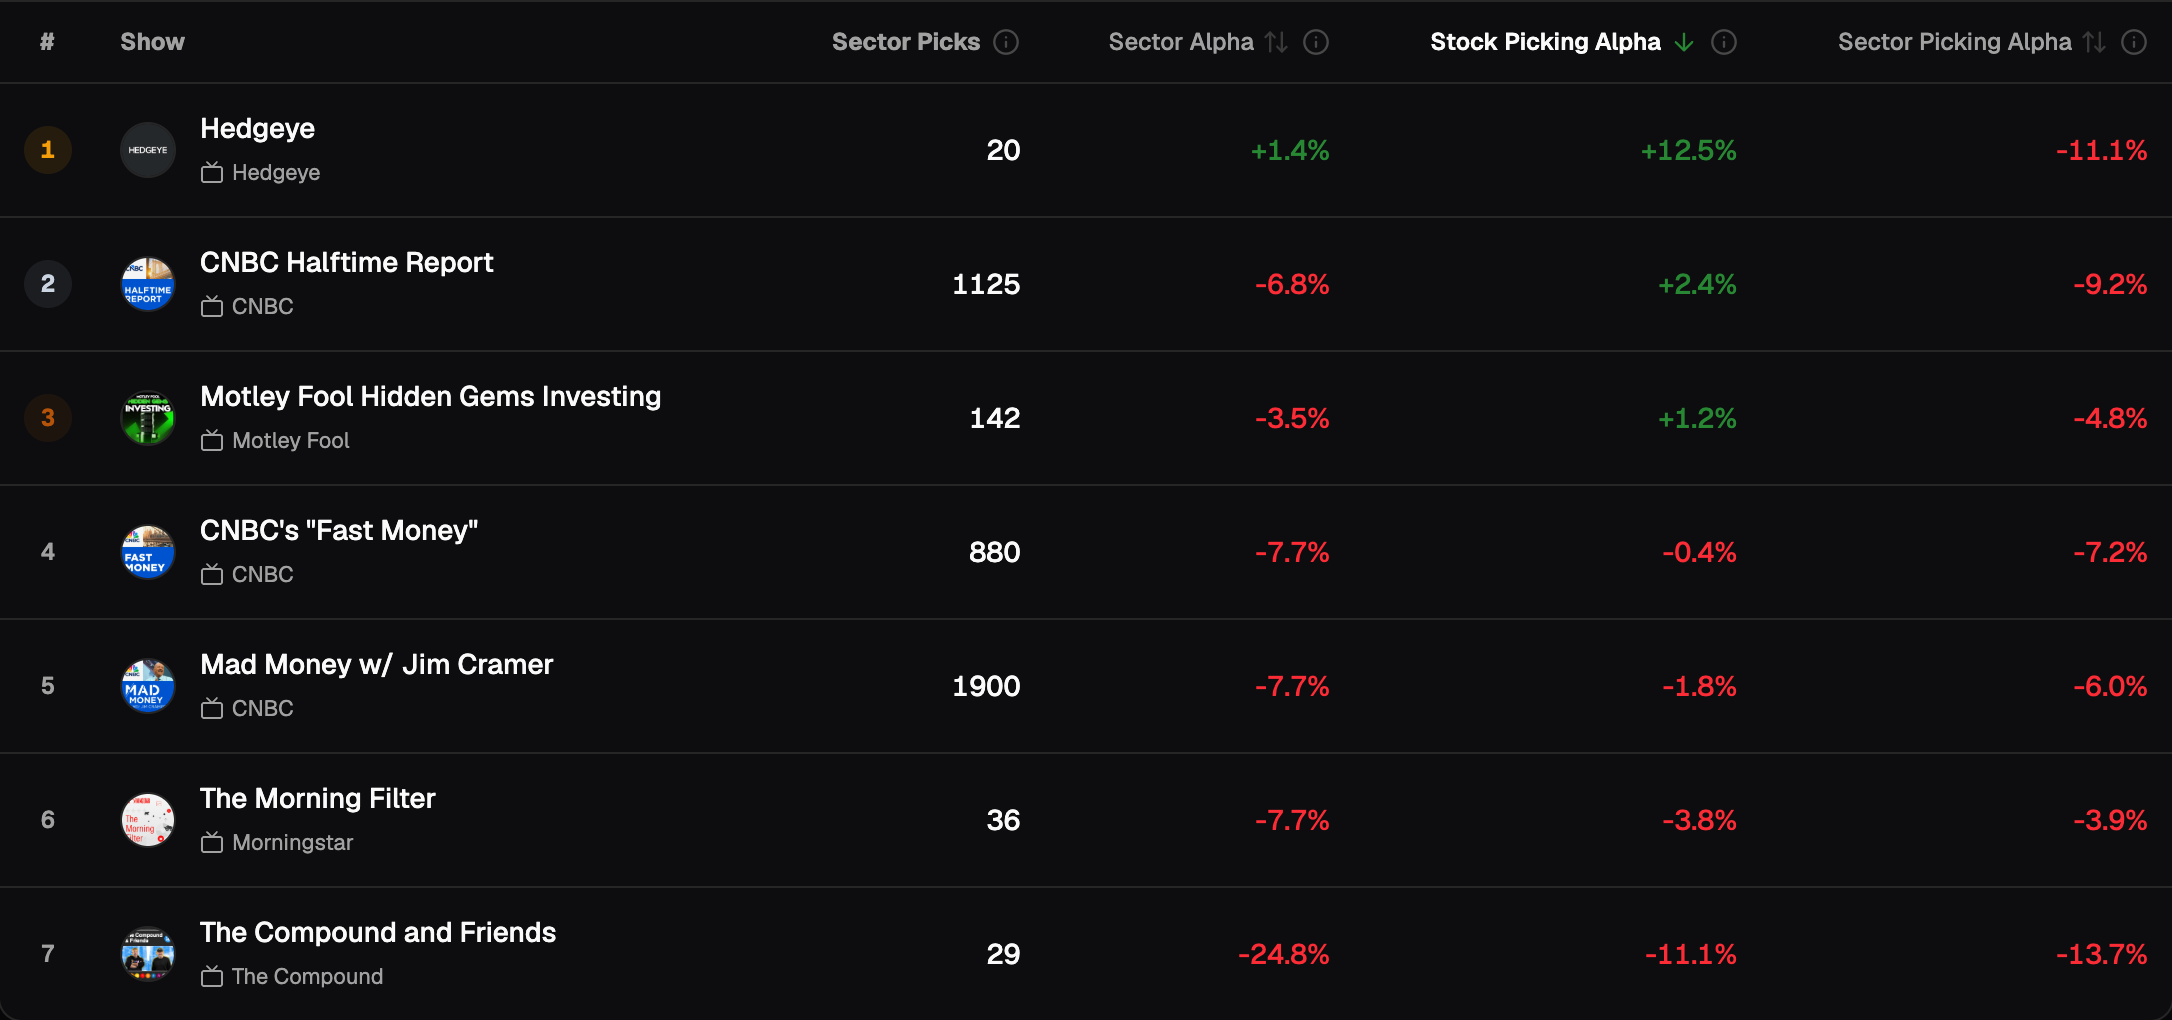This screenshot has width=2172, height=1020.
Task: Click Mad Money's 1900 sector picks
Action: coord(986,687)
